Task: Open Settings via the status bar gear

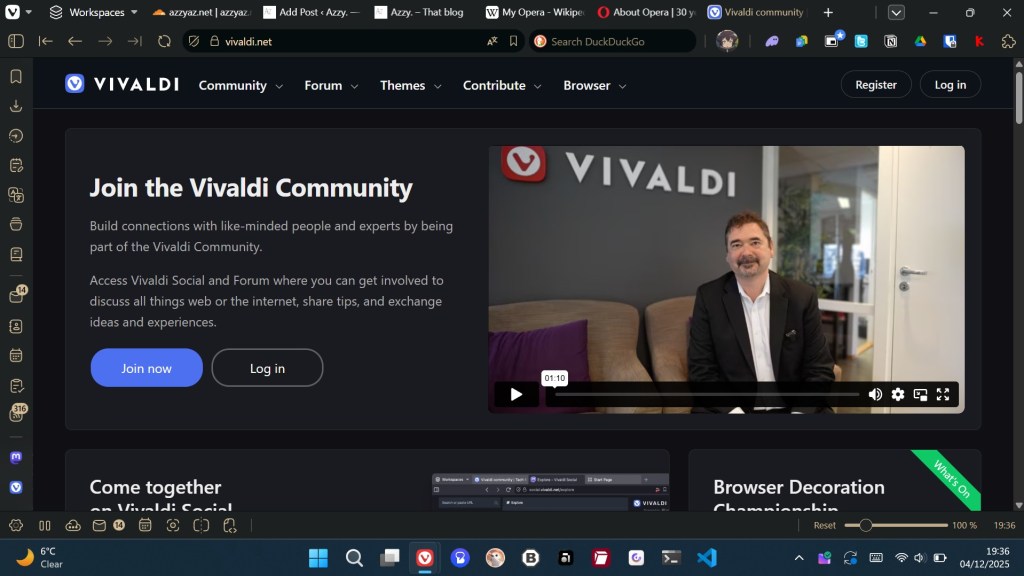Action: [16, 525]
